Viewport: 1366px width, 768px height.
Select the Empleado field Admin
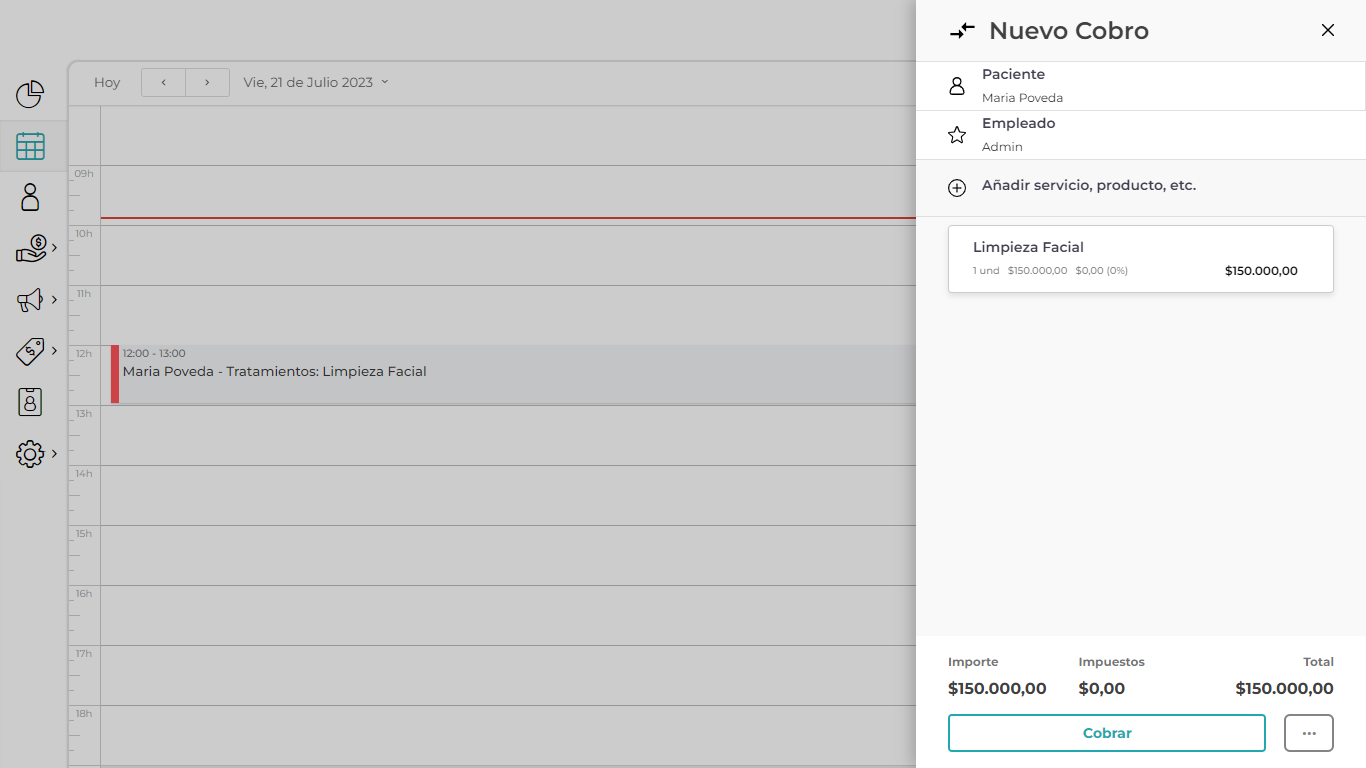point(1141,135)
